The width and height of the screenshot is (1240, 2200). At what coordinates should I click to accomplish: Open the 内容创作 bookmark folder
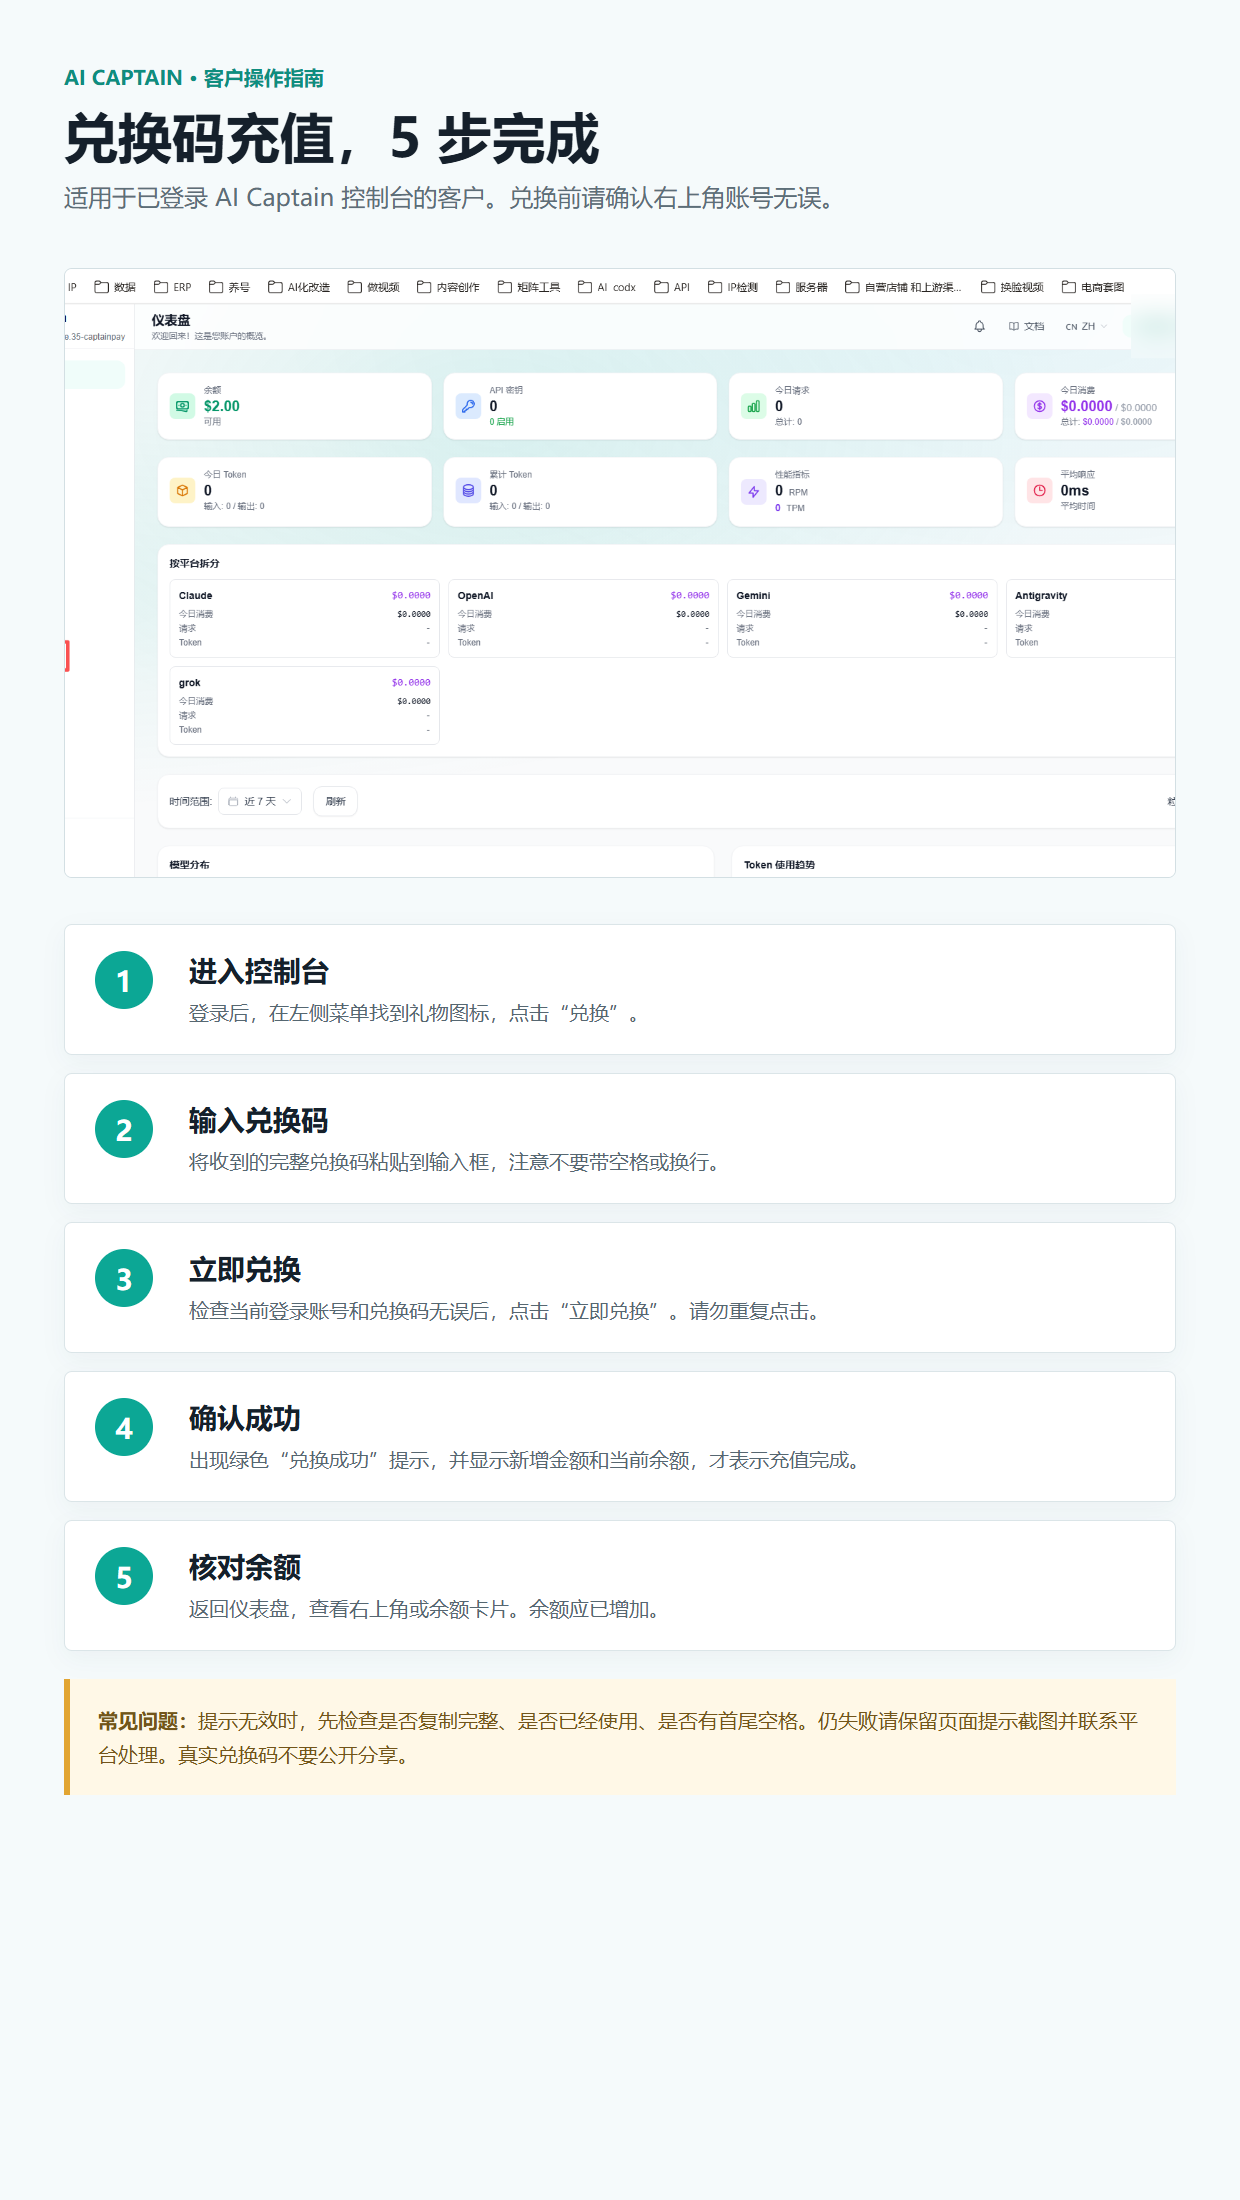coord(448,287)
